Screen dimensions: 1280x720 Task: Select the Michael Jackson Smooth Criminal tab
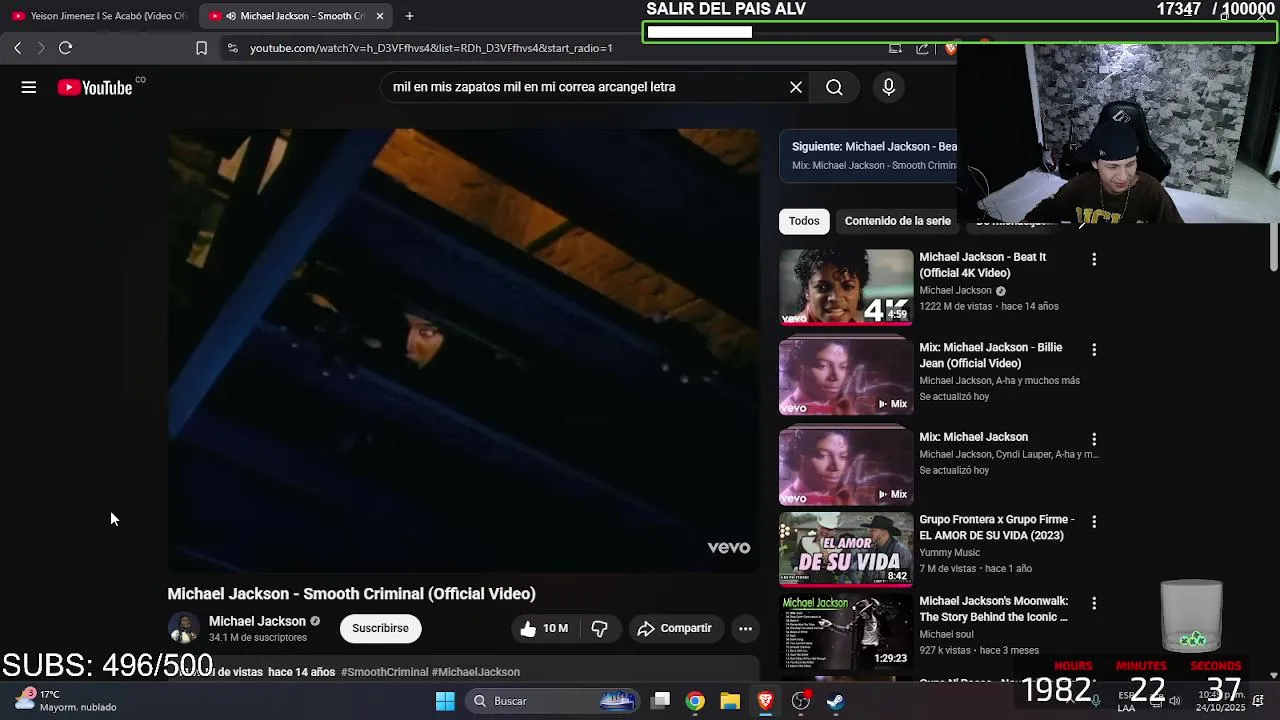[294, 16]
